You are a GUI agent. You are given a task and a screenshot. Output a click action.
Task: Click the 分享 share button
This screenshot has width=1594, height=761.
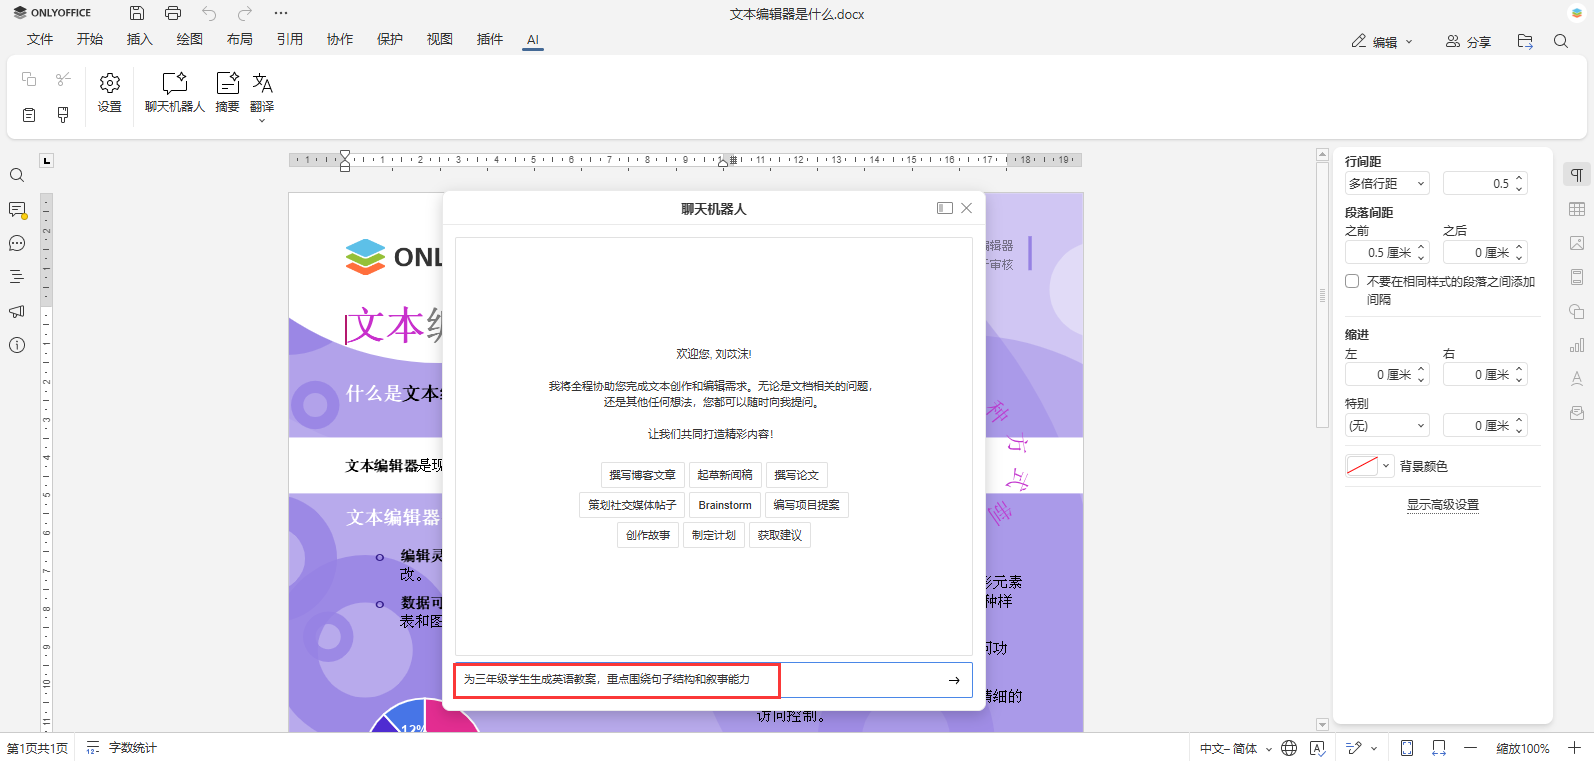(x=1468, y=41)
